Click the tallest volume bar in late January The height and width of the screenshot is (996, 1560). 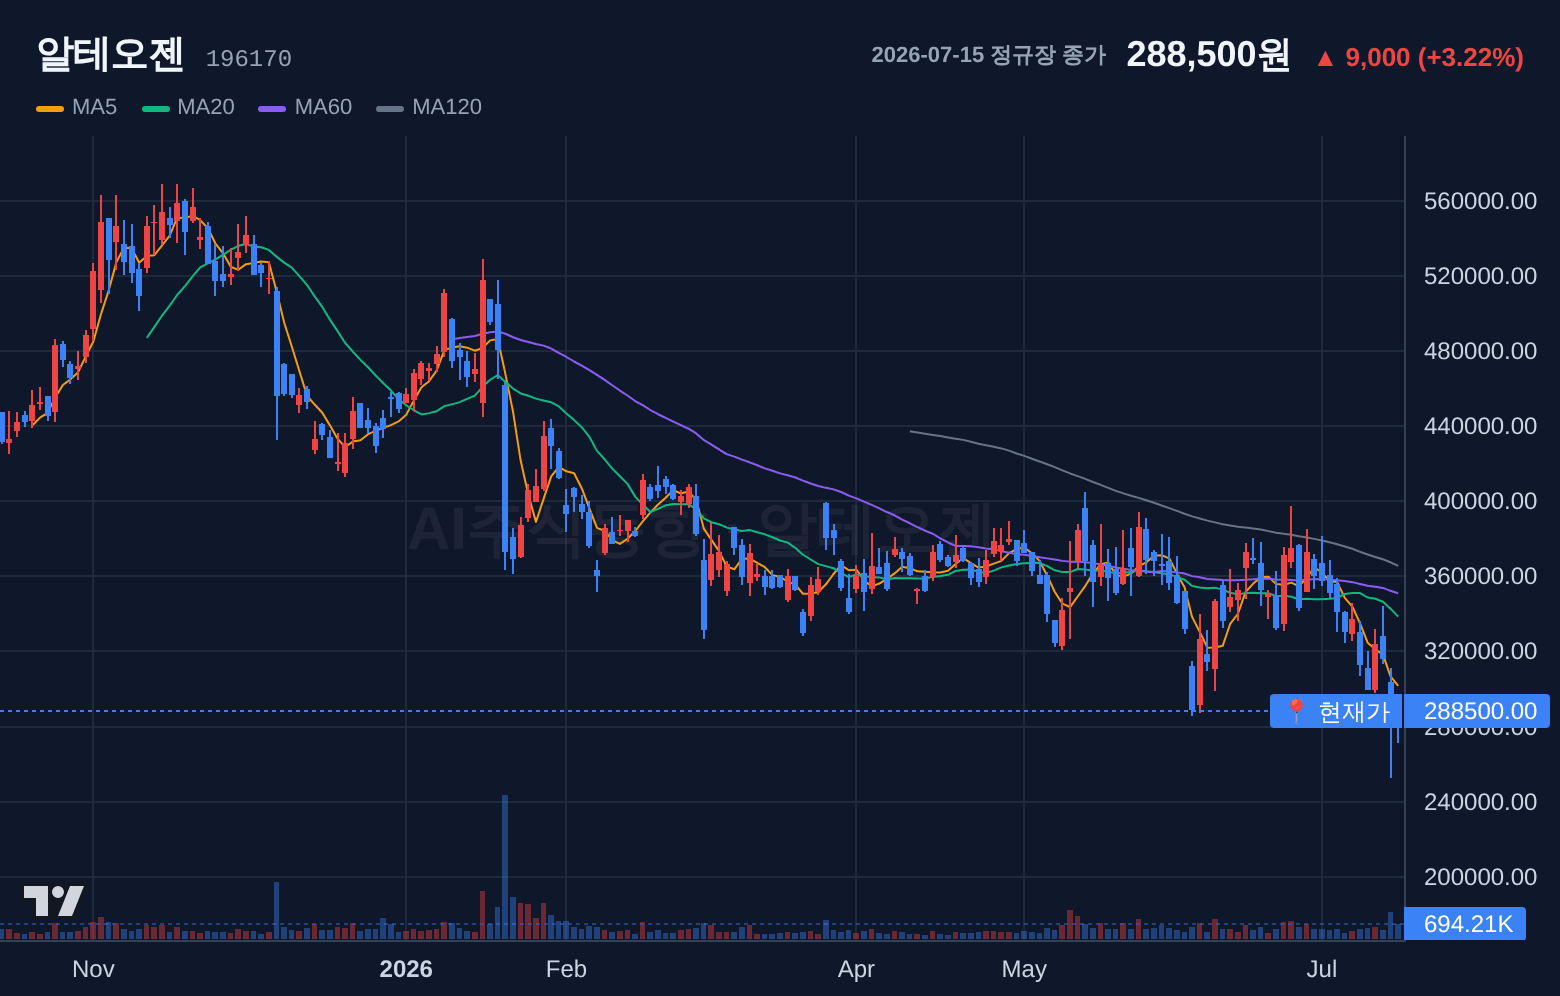pos(505,867)
